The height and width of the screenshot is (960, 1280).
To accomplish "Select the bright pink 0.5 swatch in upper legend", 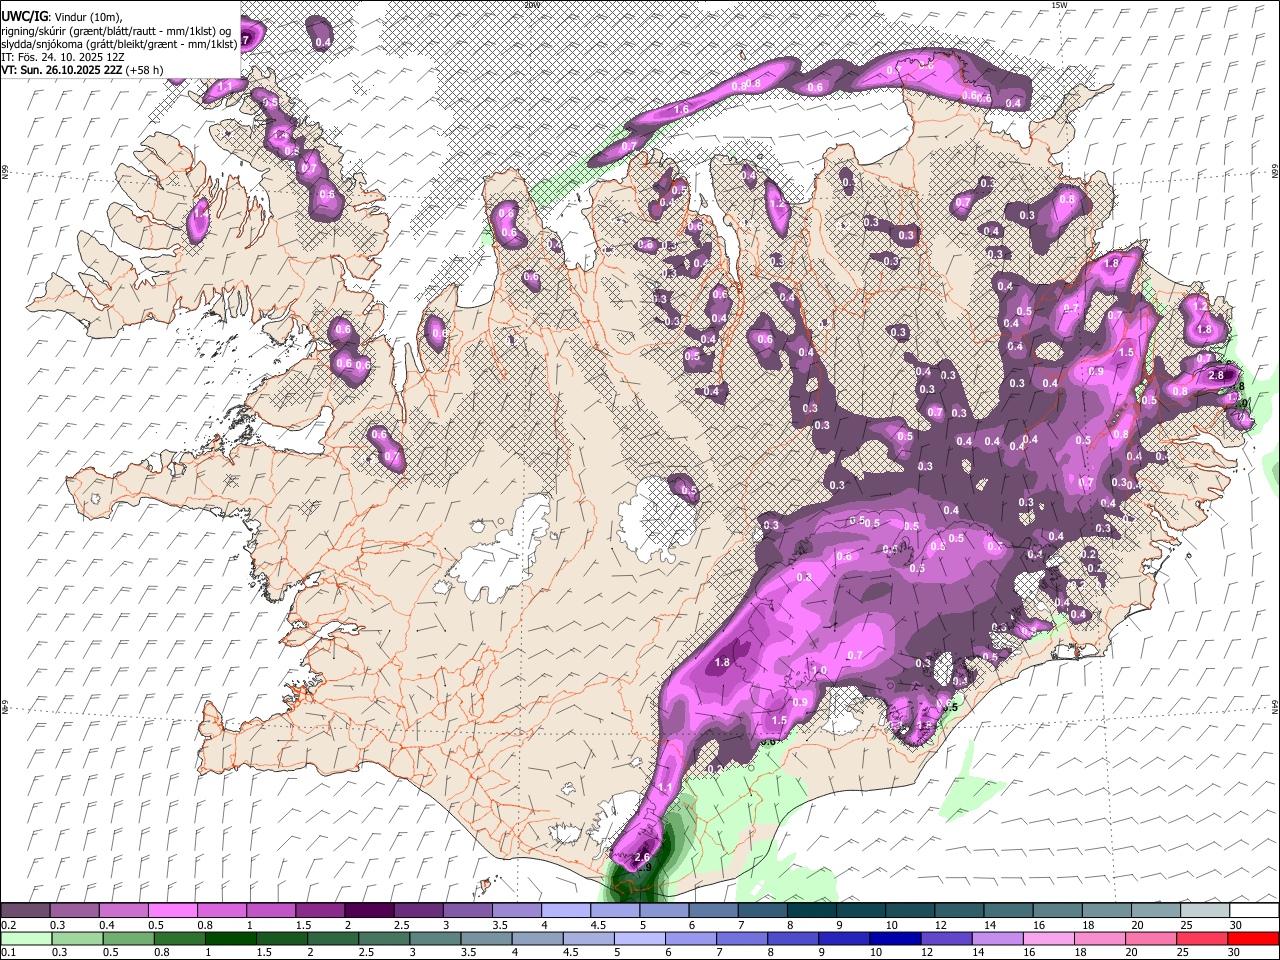I will (x=172, y=911).
